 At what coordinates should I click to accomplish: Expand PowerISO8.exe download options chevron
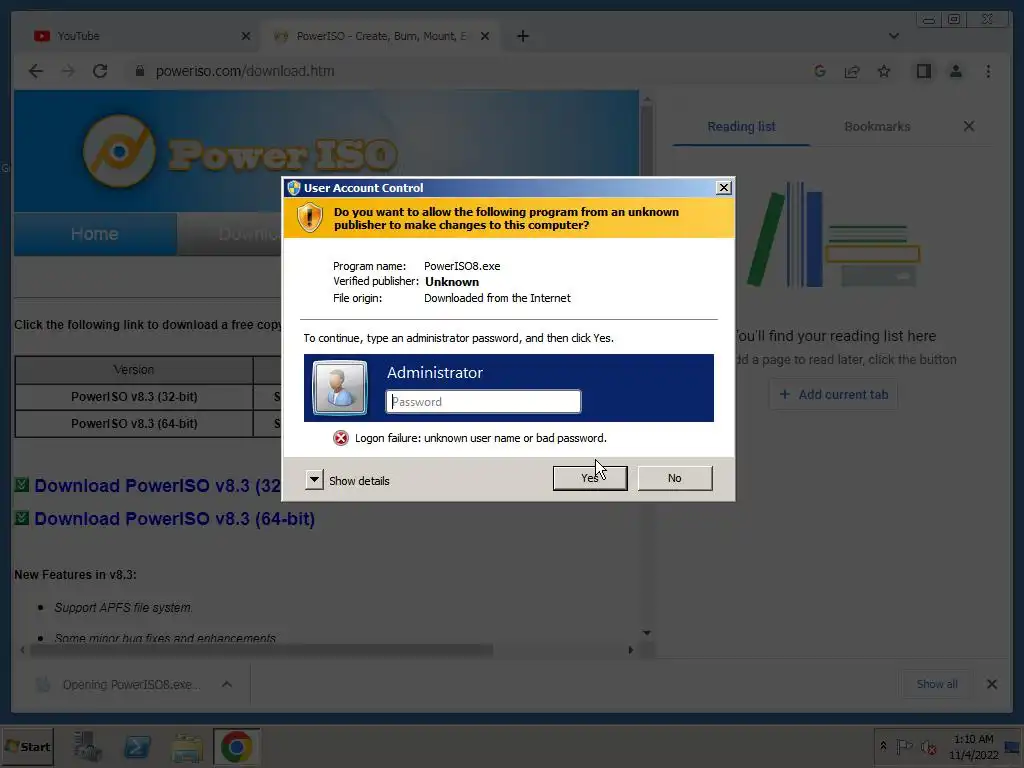click(x=227, y=684)
